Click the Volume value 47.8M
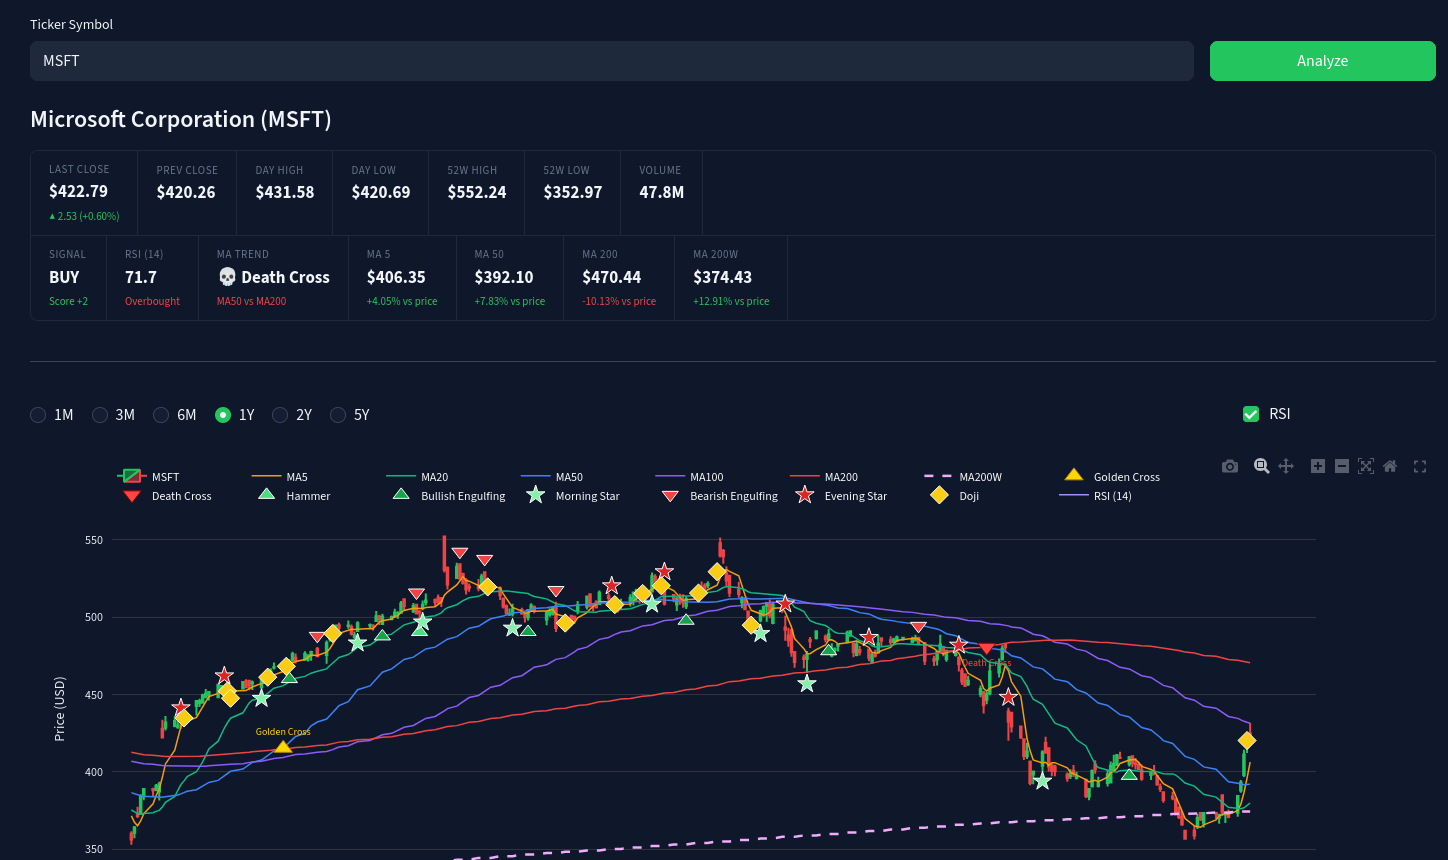Image resolution: width=1448 pixels, height=860 pixels. [662, 192]
